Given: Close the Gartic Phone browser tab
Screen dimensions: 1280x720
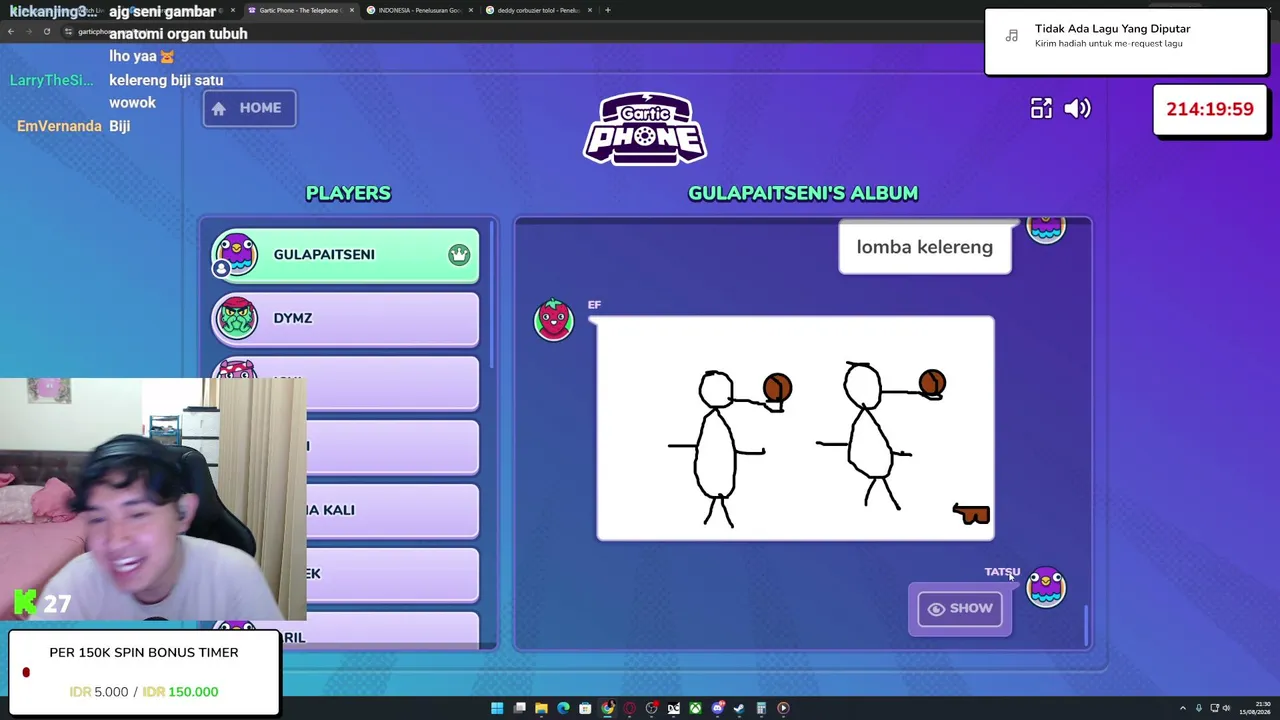Looking at the screenshot, I should click(352, 10).
